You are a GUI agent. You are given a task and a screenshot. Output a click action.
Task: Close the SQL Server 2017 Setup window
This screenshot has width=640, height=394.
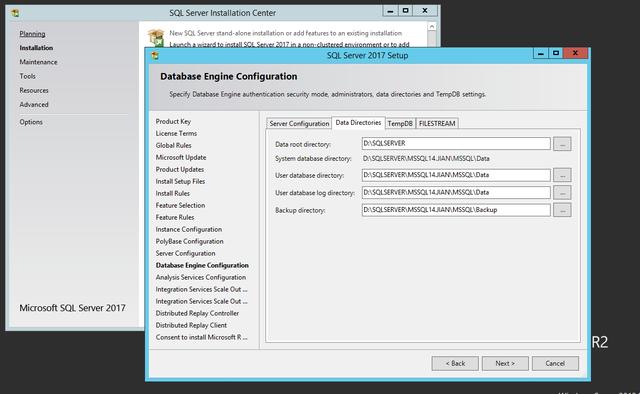575,53
